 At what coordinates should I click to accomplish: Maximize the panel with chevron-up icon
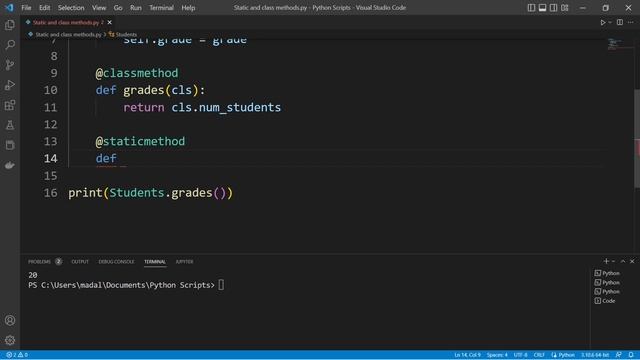click(x=623, y=261)
